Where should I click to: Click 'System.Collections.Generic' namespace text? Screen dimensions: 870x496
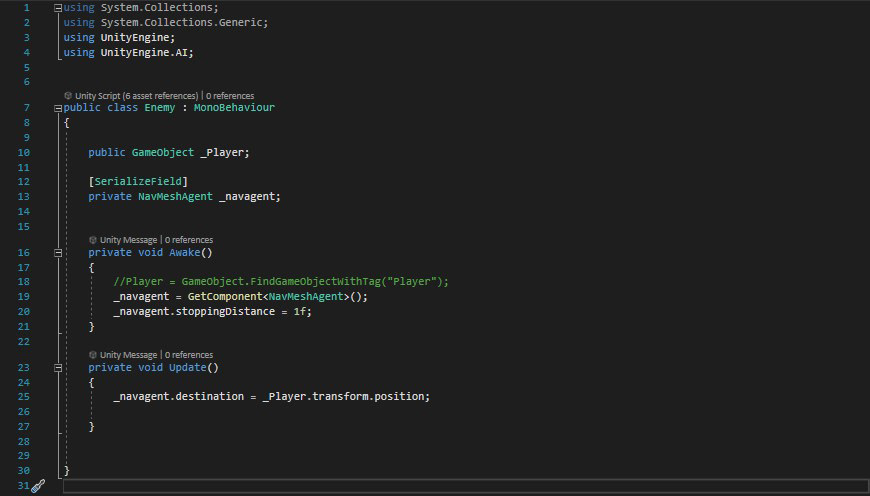click(x=181, y=22)
